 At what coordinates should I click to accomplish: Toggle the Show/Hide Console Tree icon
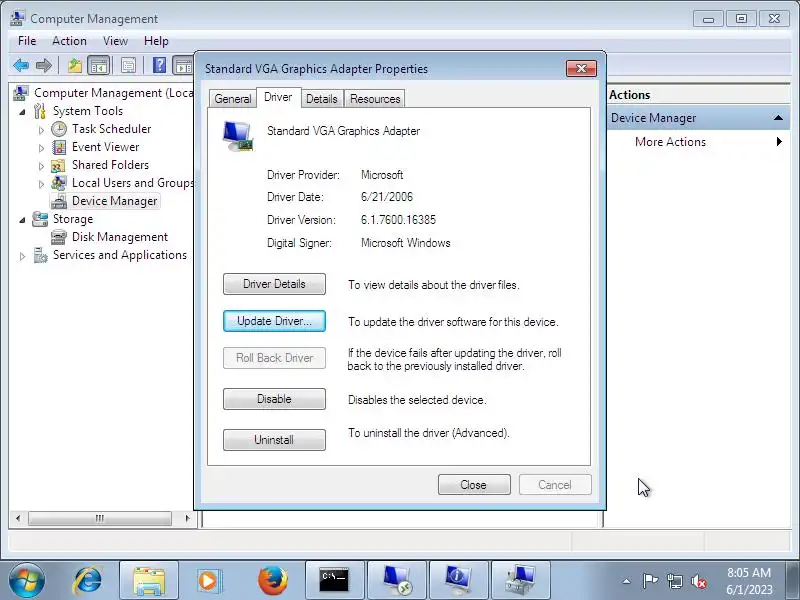point(98,65)
